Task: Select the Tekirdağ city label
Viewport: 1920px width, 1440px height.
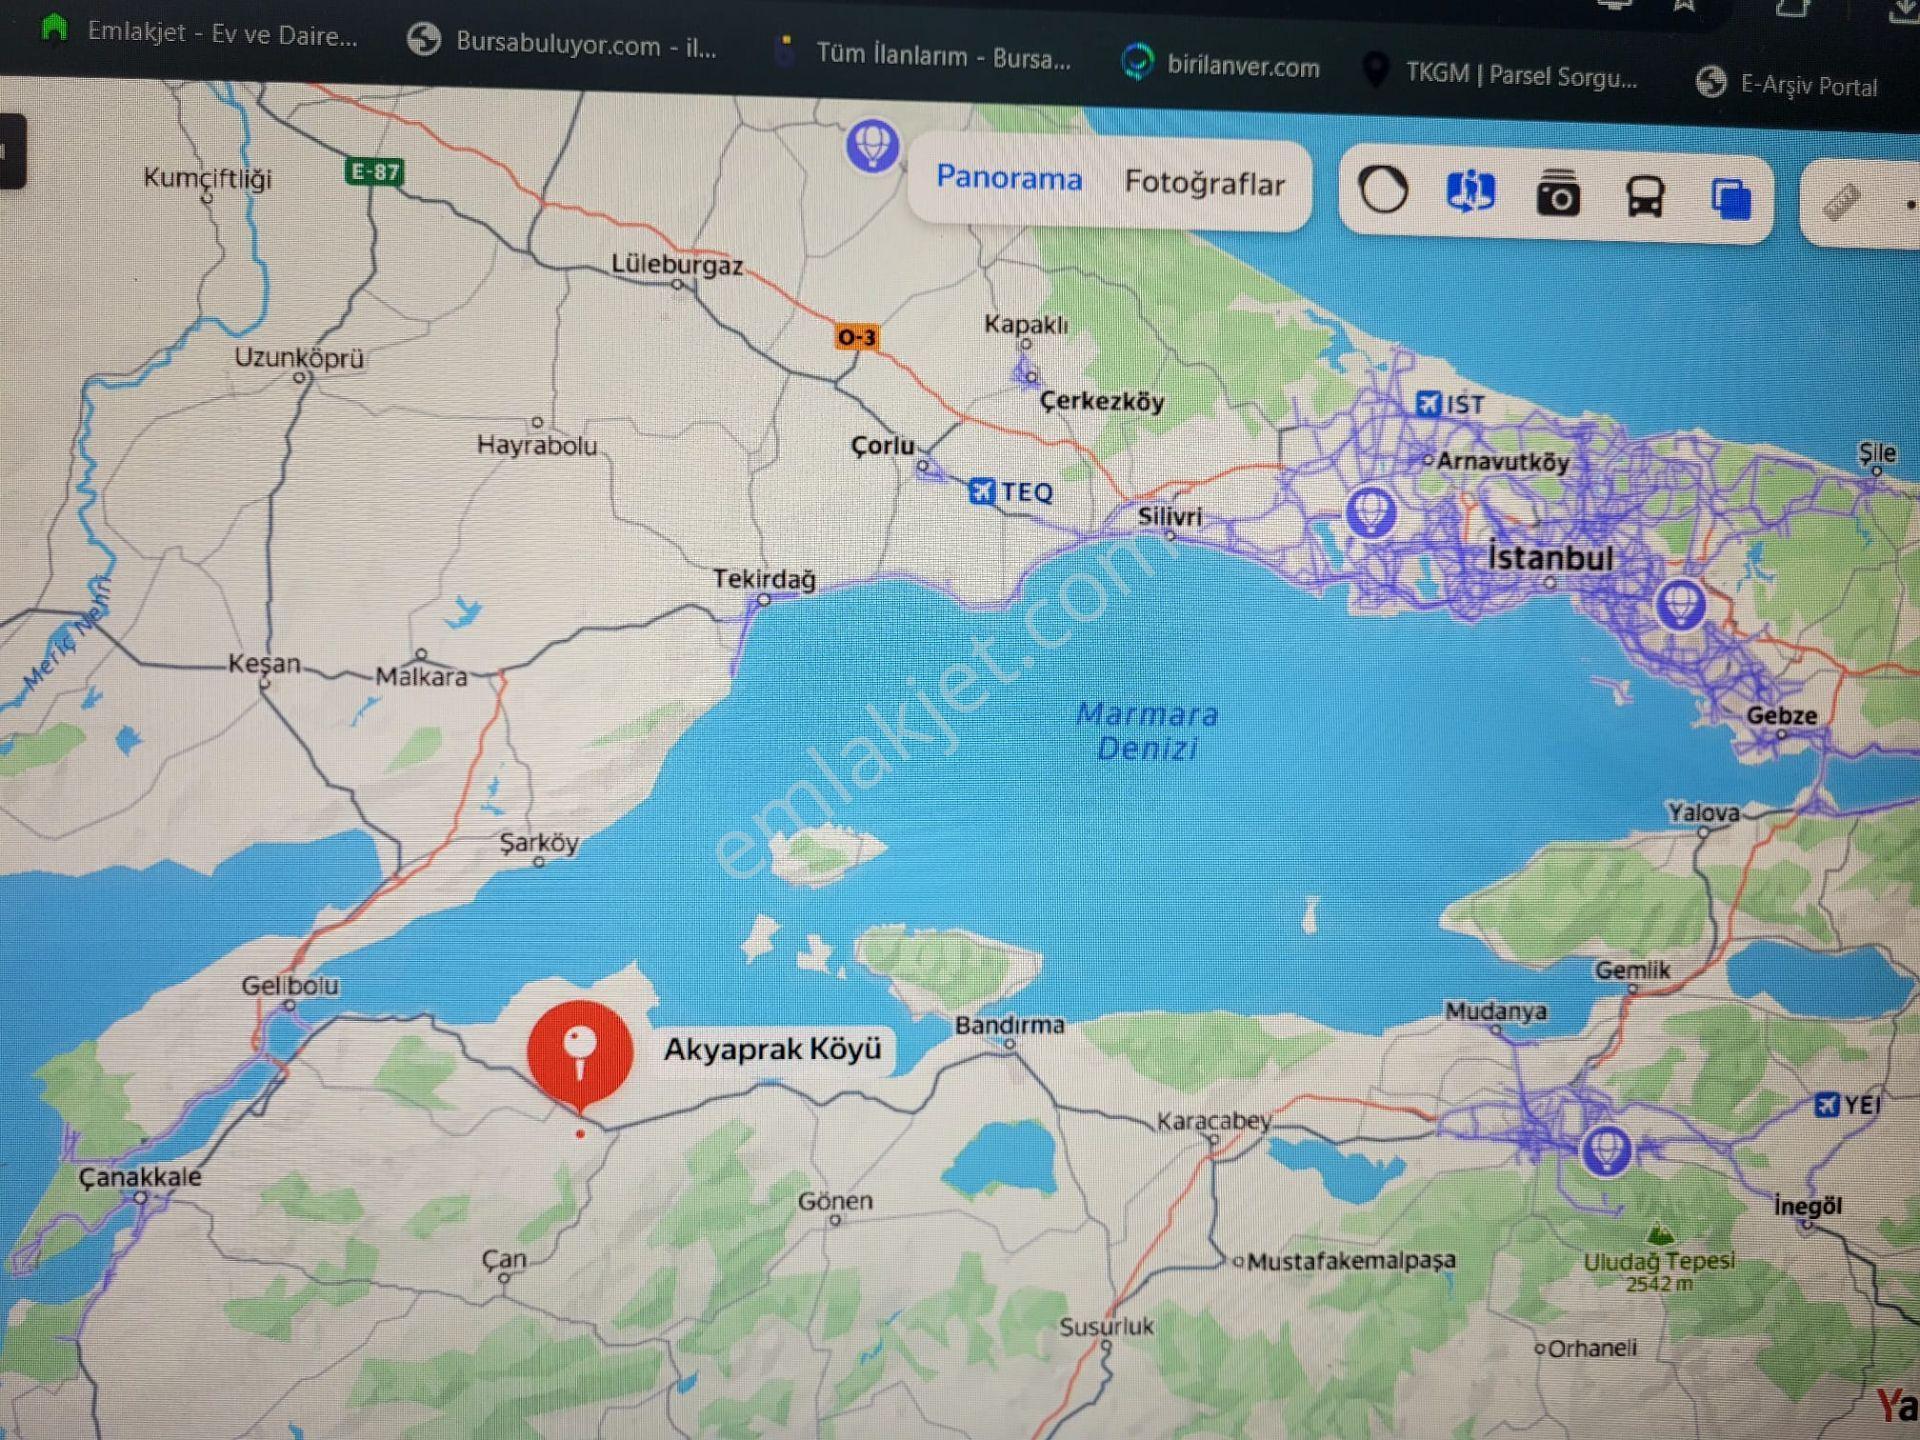Action: pyautogui.click(x=764, y=578)
